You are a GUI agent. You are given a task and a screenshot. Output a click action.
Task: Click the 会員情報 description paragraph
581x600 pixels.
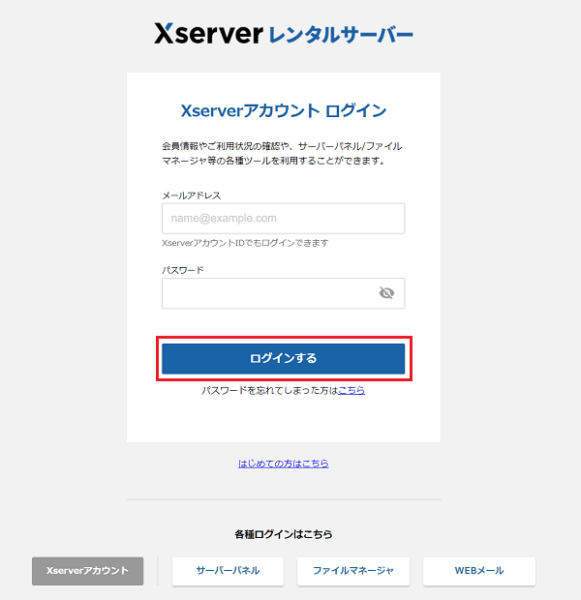pos(282,153)
